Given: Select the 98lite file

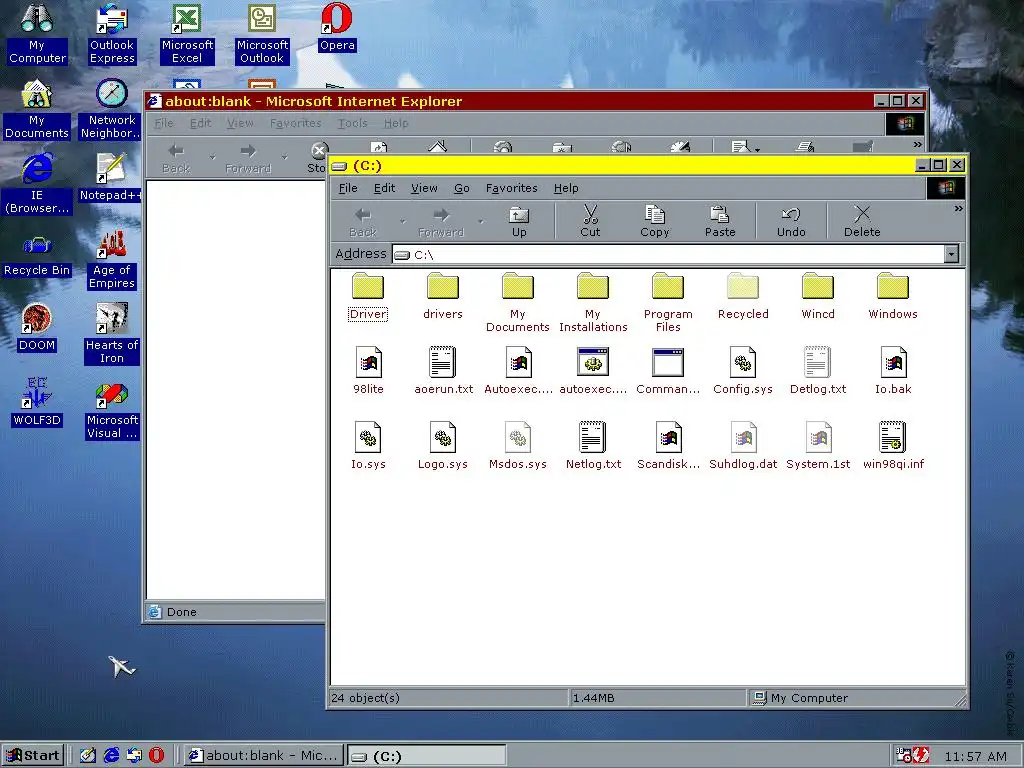Looking at the screenshot, I should pos(368,371).
